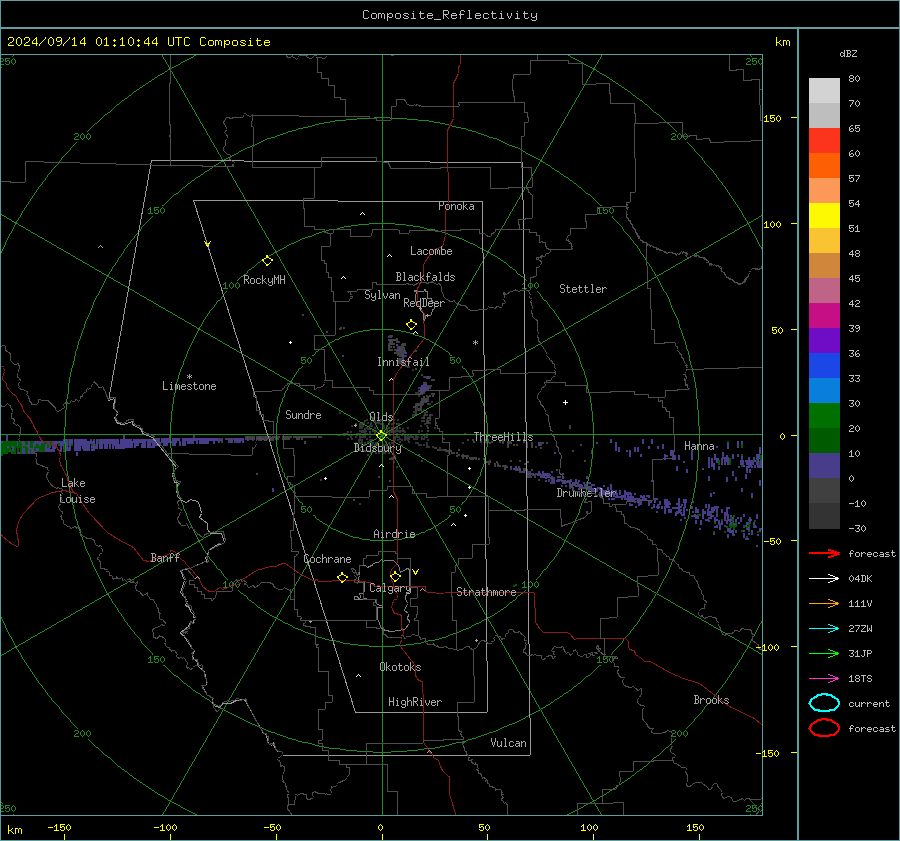Click the Calgary city label
The height and width of the screenshot is (841, 900).
pyautogui.click(x=390, y=588)
